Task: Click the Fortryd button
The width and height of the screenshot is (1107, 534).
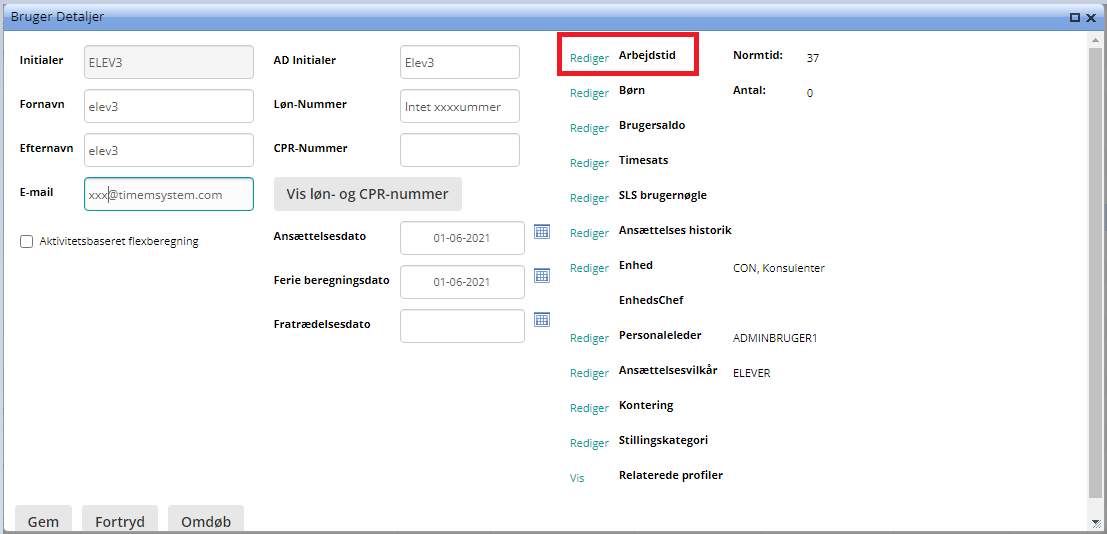Action: (120, 521)
